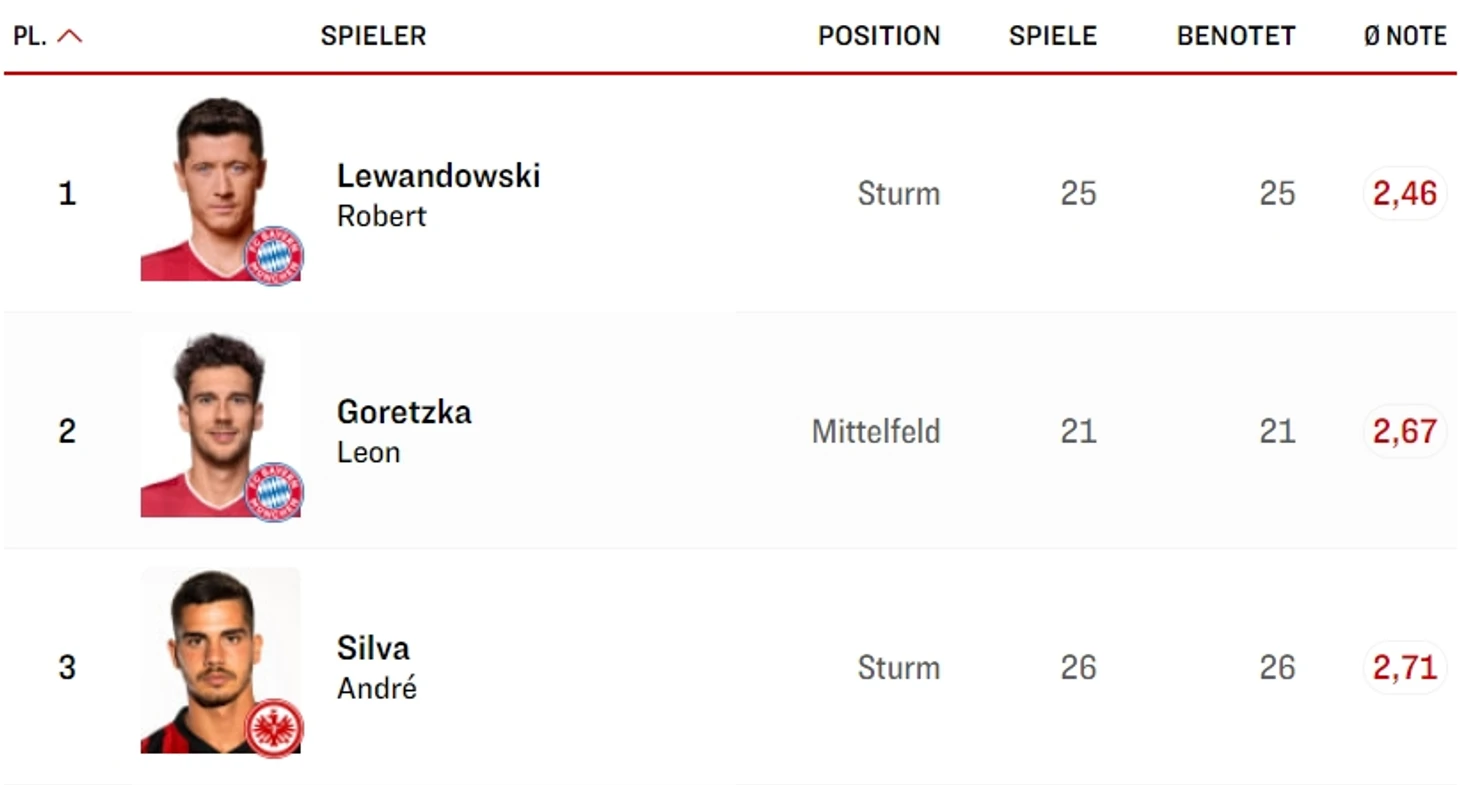The height and width of the screenshot is (785, 1460).
Task: Open the Goretzka player name link
Action: (404, 412)
